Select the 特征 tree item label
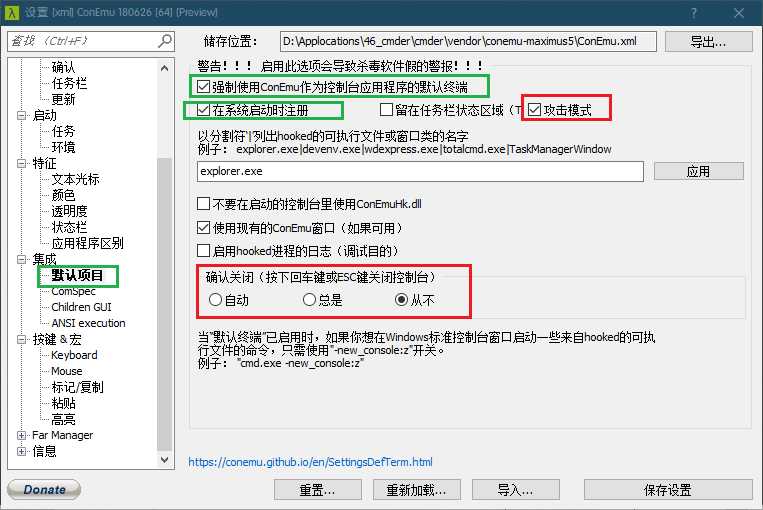Screen dimensions: 763x510 point(44,163)
